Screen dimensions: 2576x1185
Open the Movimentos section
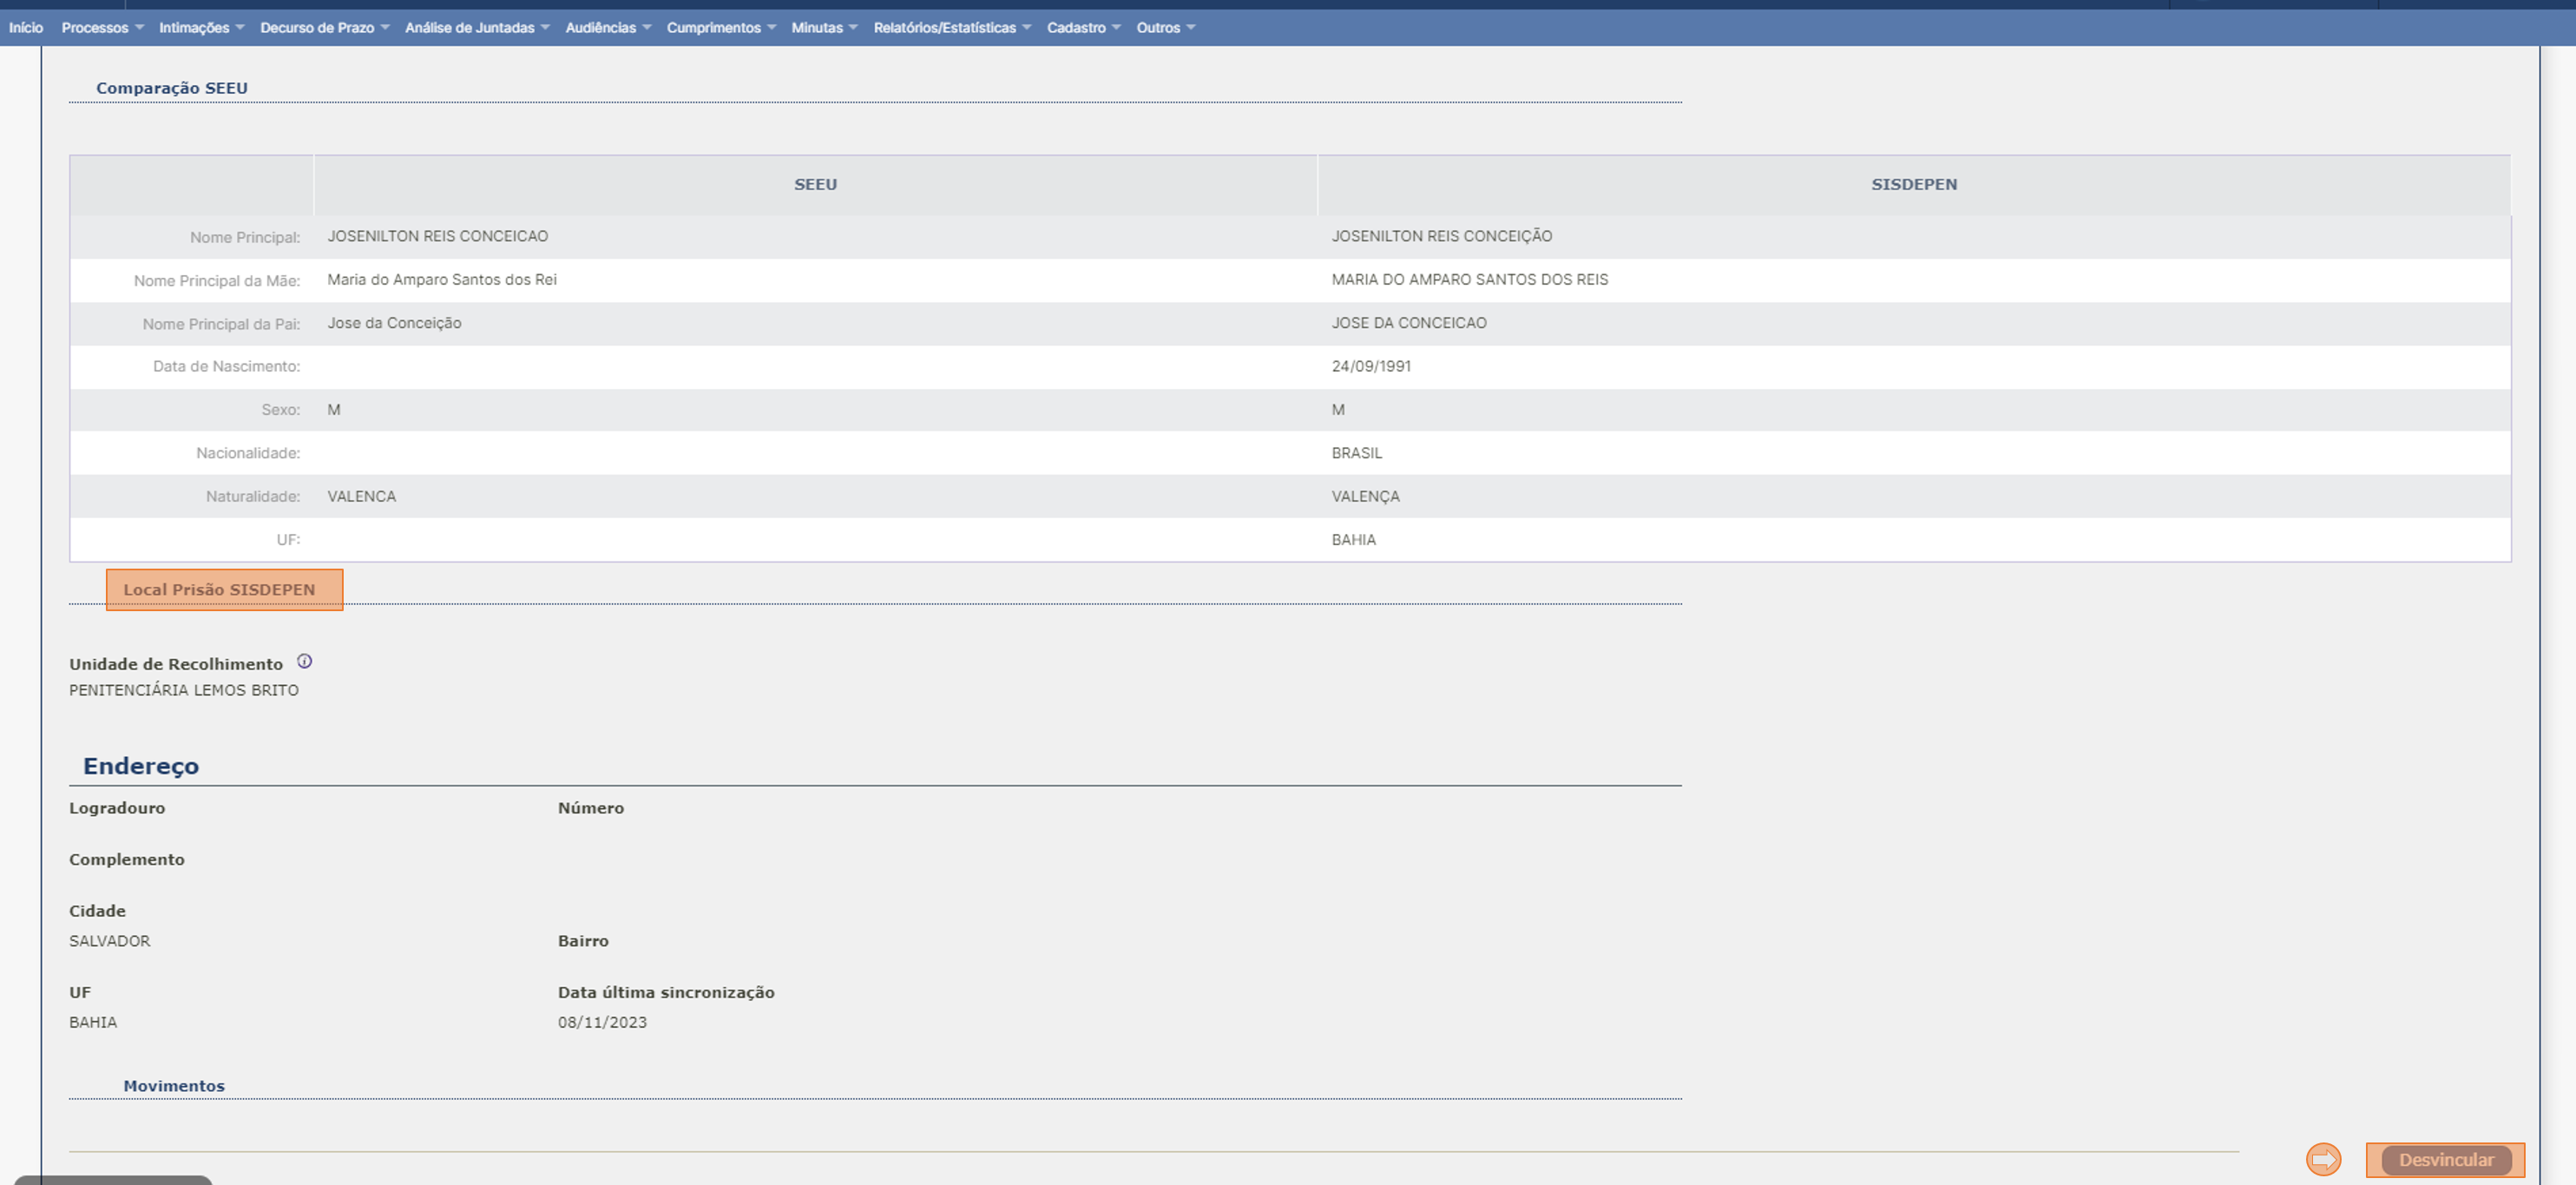pos(174,1086)
